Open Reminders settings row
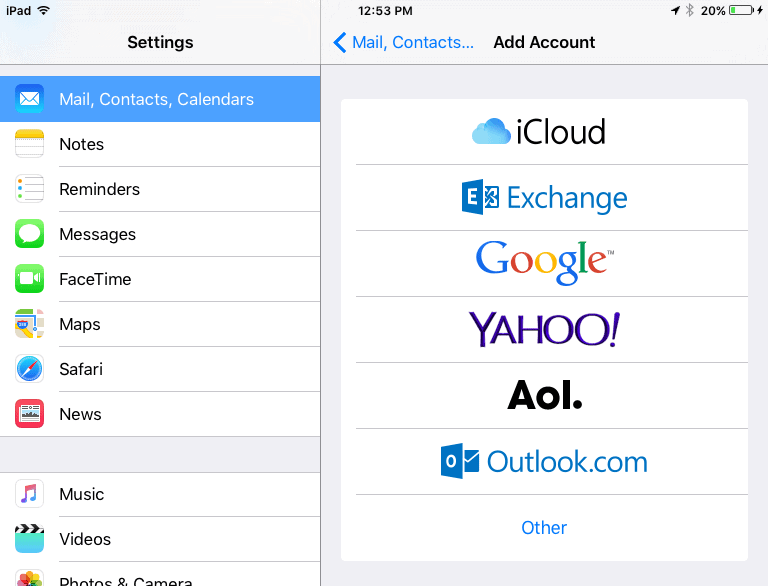768x586 pixels. 160,189
